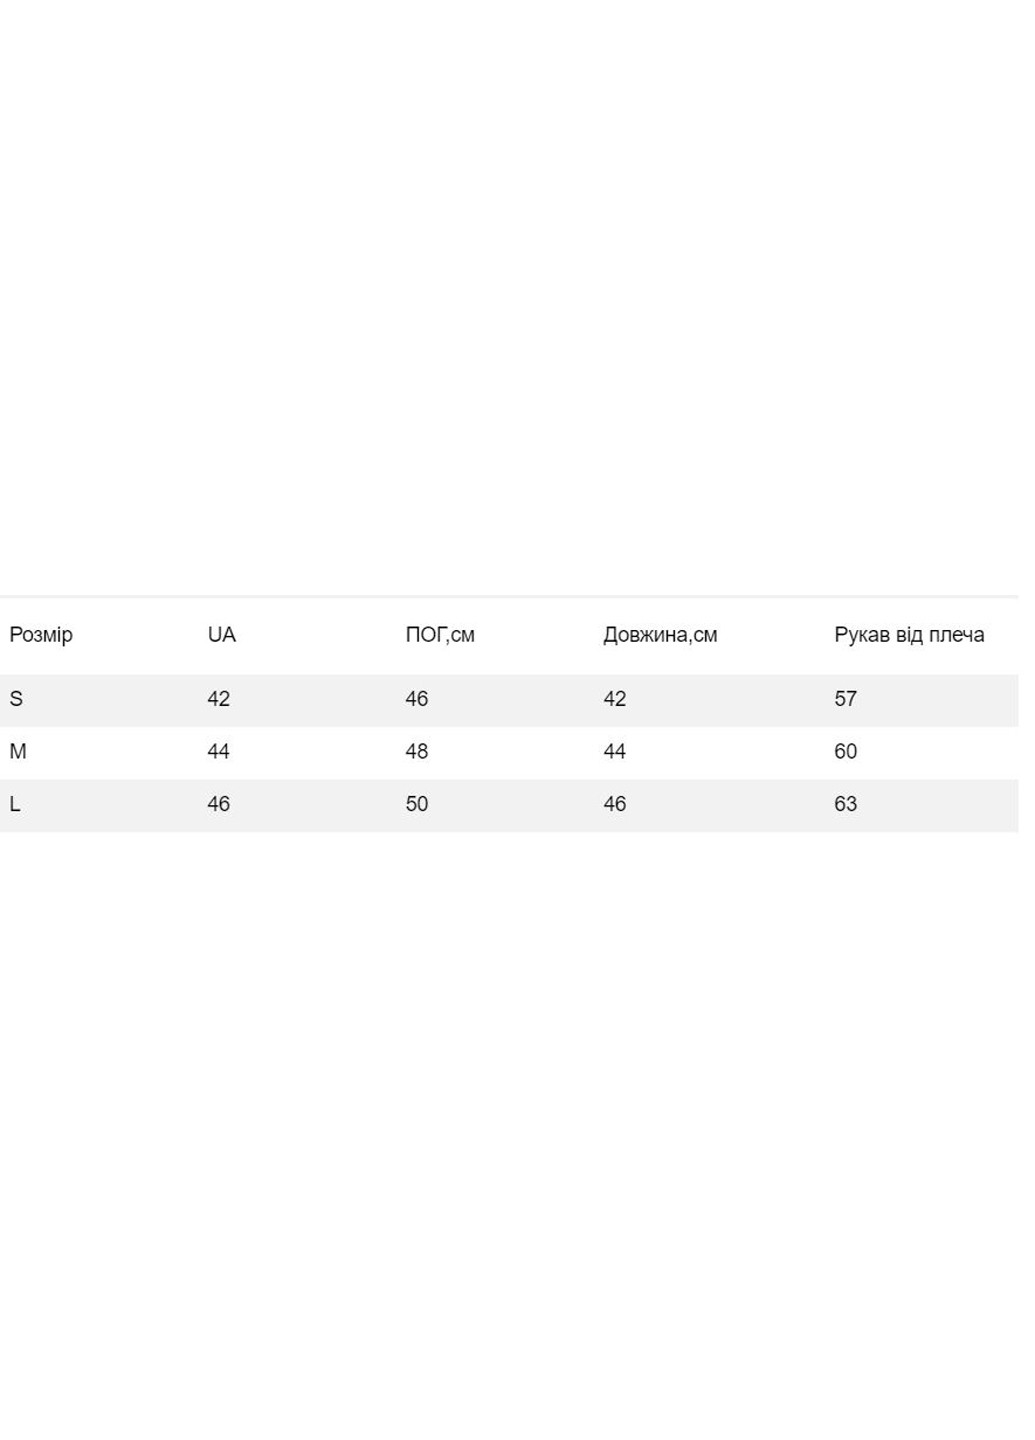Click the ПОГ,см column header
This screenshot has width=1035, height=1440.
pyautogui.click(x=440, y=635)
